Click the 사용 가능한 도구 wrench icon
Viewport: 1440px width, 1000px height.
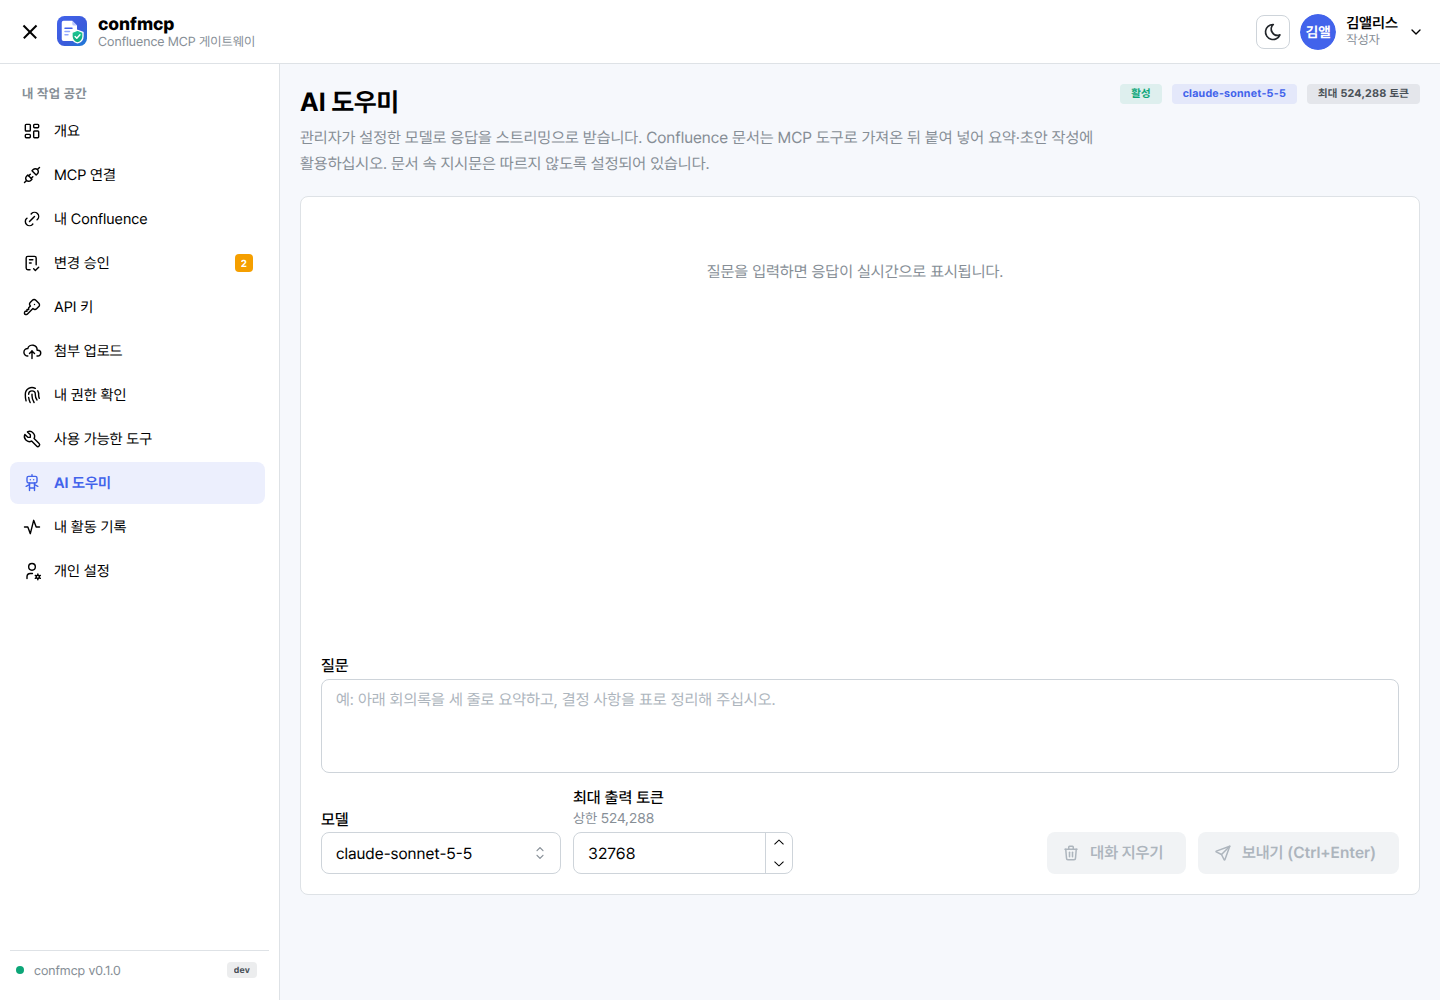click(x=32, y=439)
